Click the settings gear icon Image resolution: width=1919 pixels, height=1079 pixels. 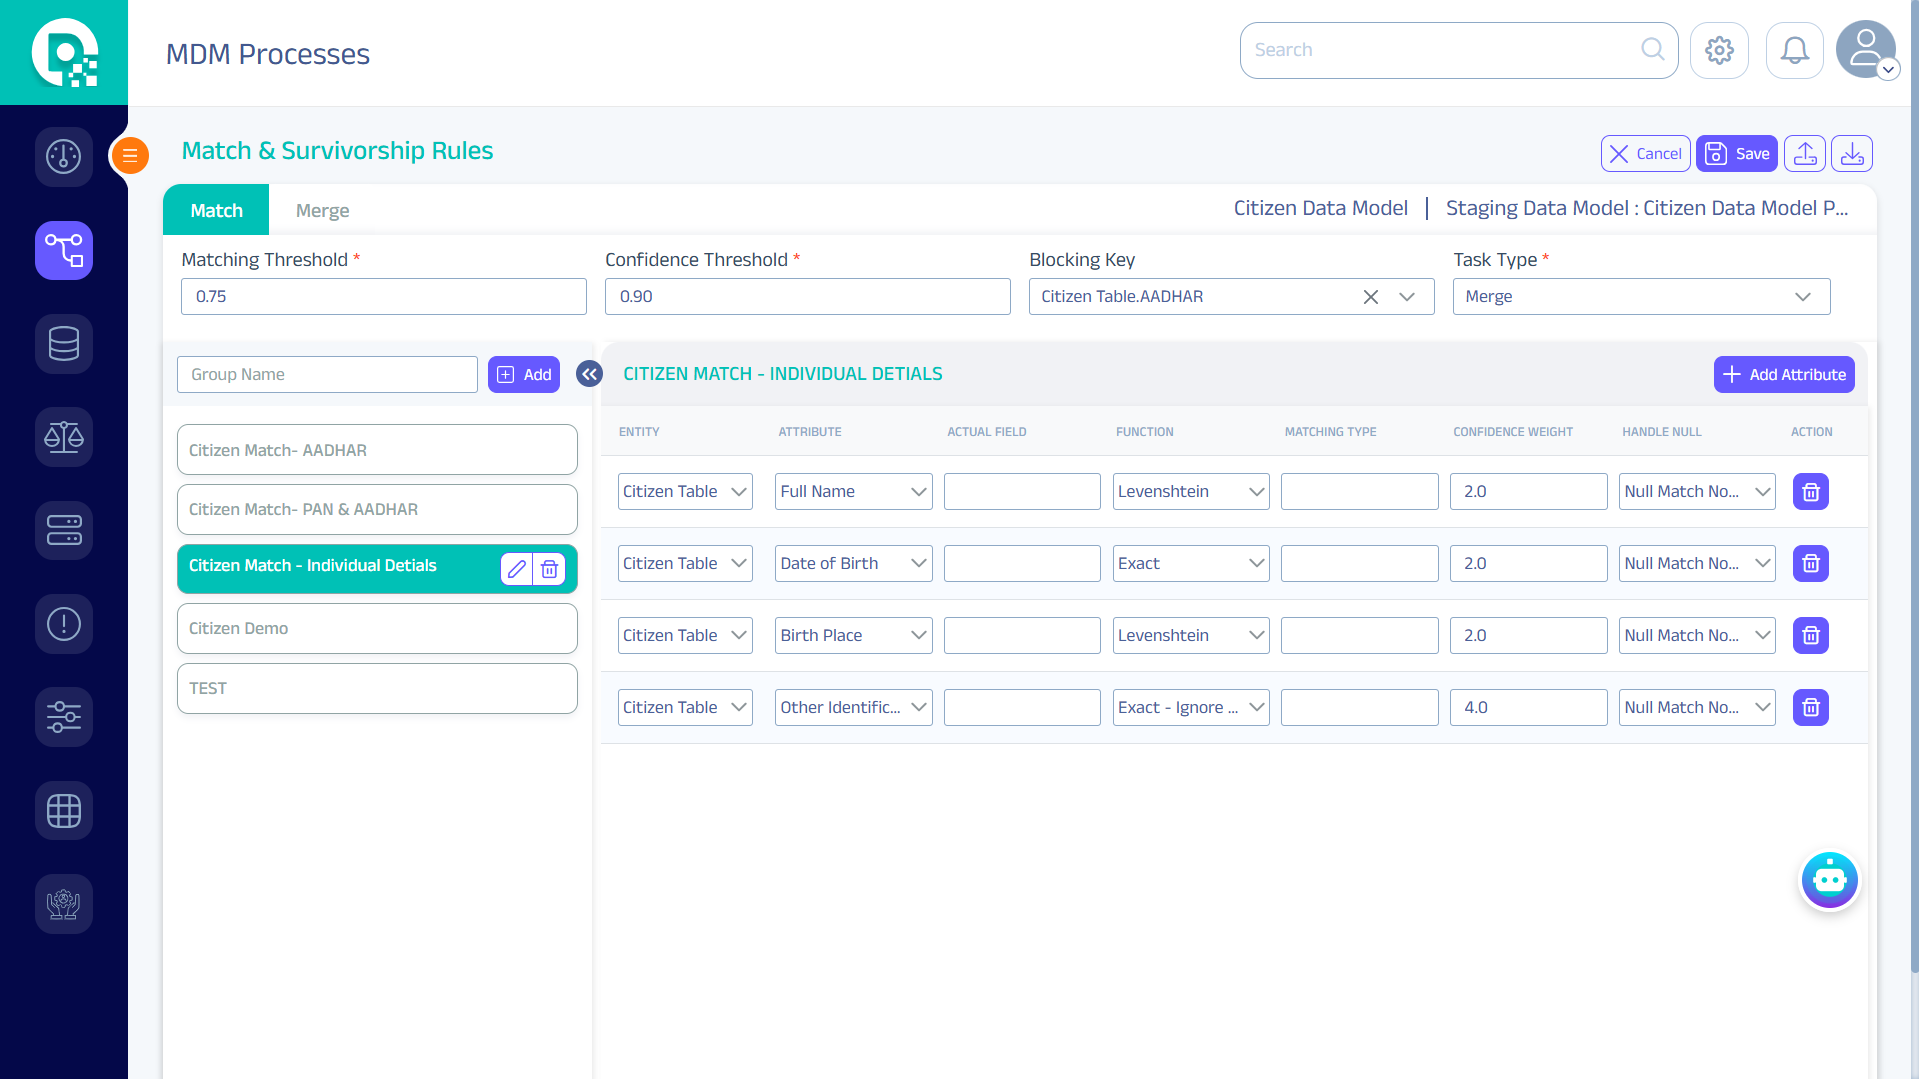1719,50
